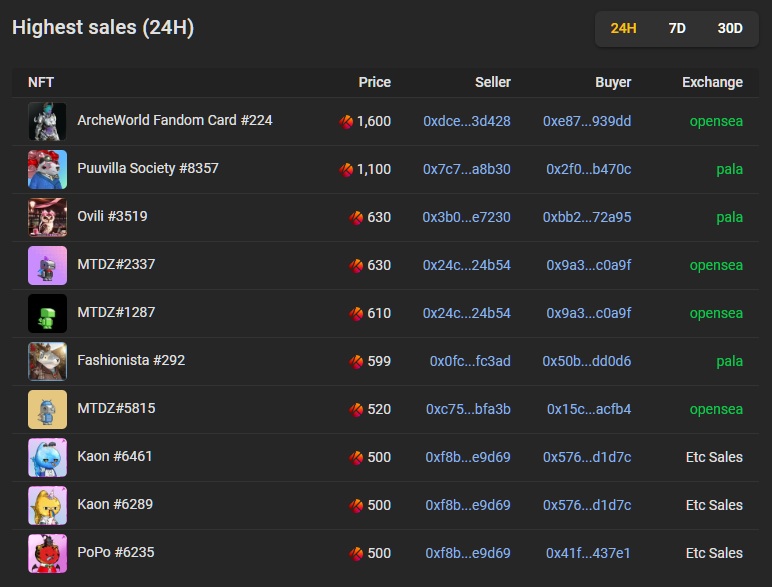Select the MTDZ#1287 name text
Image resolution: width=772 pixels, height=587 pixels.
click(116, 312)
